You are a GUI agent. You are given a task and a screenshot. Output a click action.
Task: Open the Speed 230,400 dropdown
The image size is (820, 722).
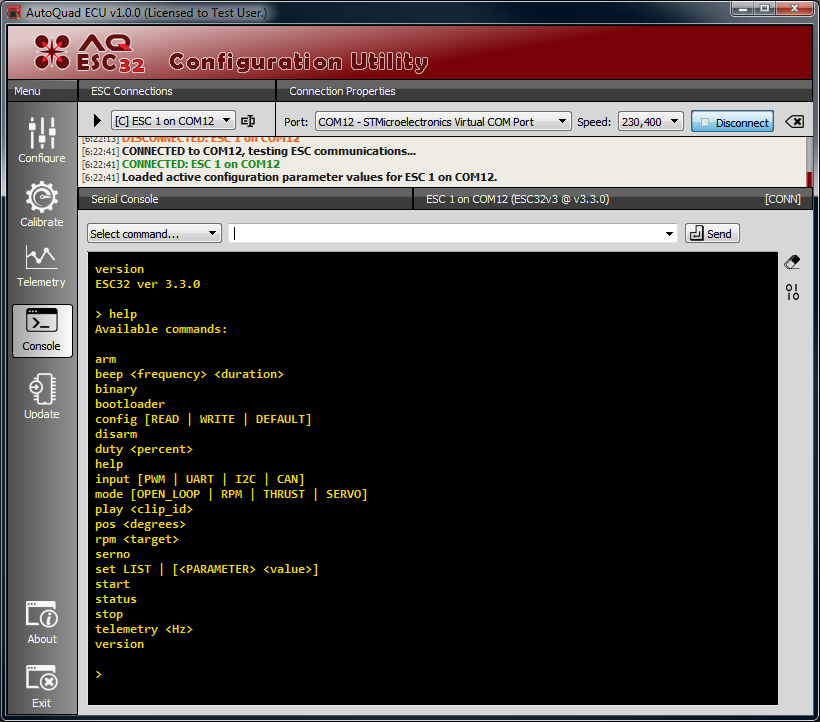coord(650,122)
